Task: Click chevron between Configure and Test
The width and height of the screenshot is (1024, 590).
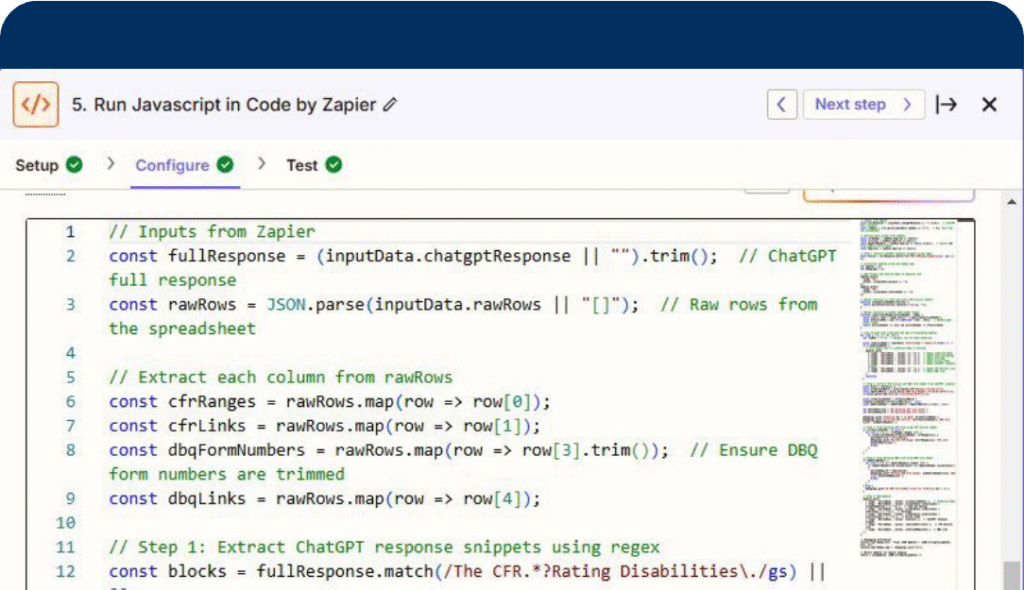Action: click(262, 164)
